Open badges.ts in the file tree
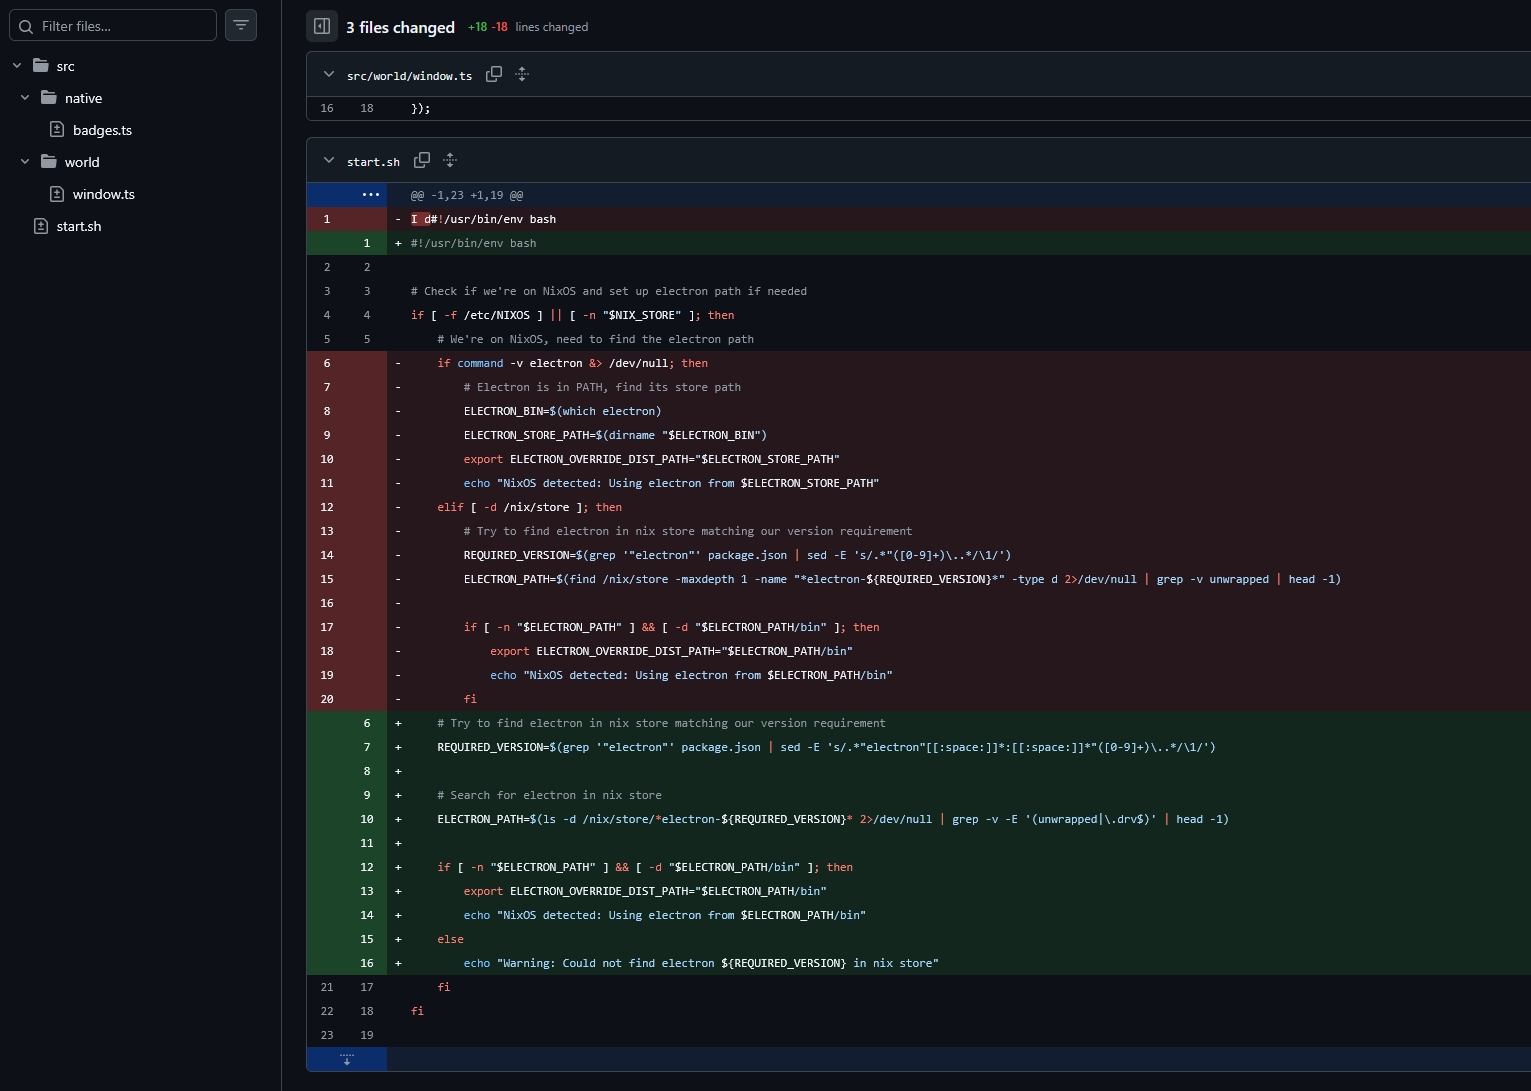The height and width of the screenshot is (1091, 1531). click(x=102, y=130)
